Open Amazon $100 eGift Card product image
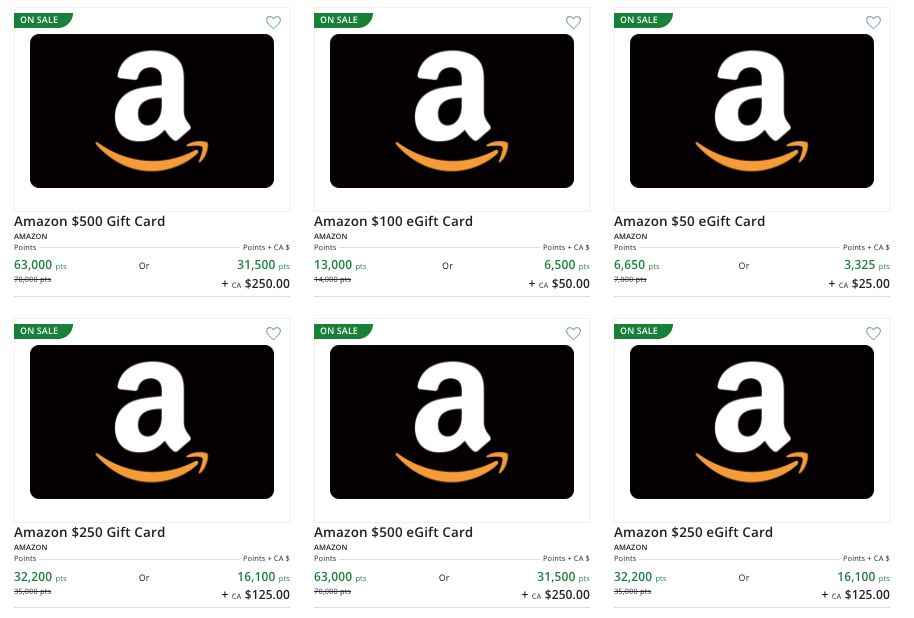 (x=452, y=111)
